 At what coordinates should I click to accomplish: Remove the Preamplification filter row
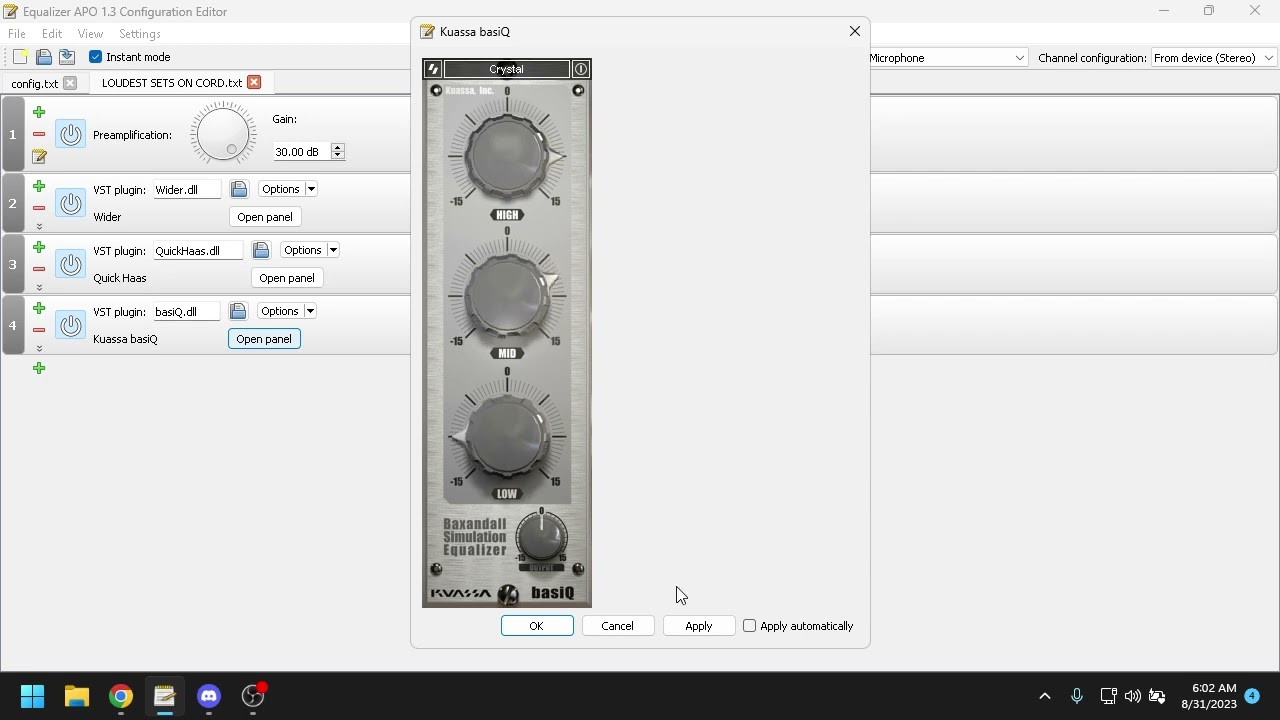click(39, 134)
